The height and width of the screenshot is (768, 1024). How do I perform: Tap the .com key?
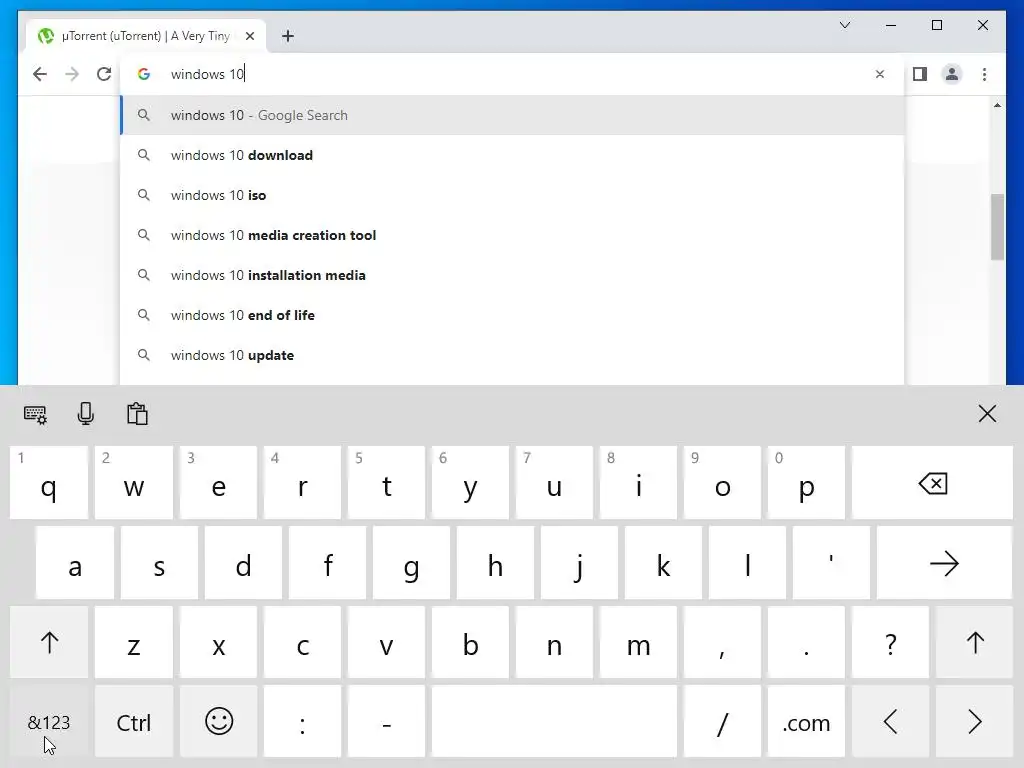(x=807, y=722)
